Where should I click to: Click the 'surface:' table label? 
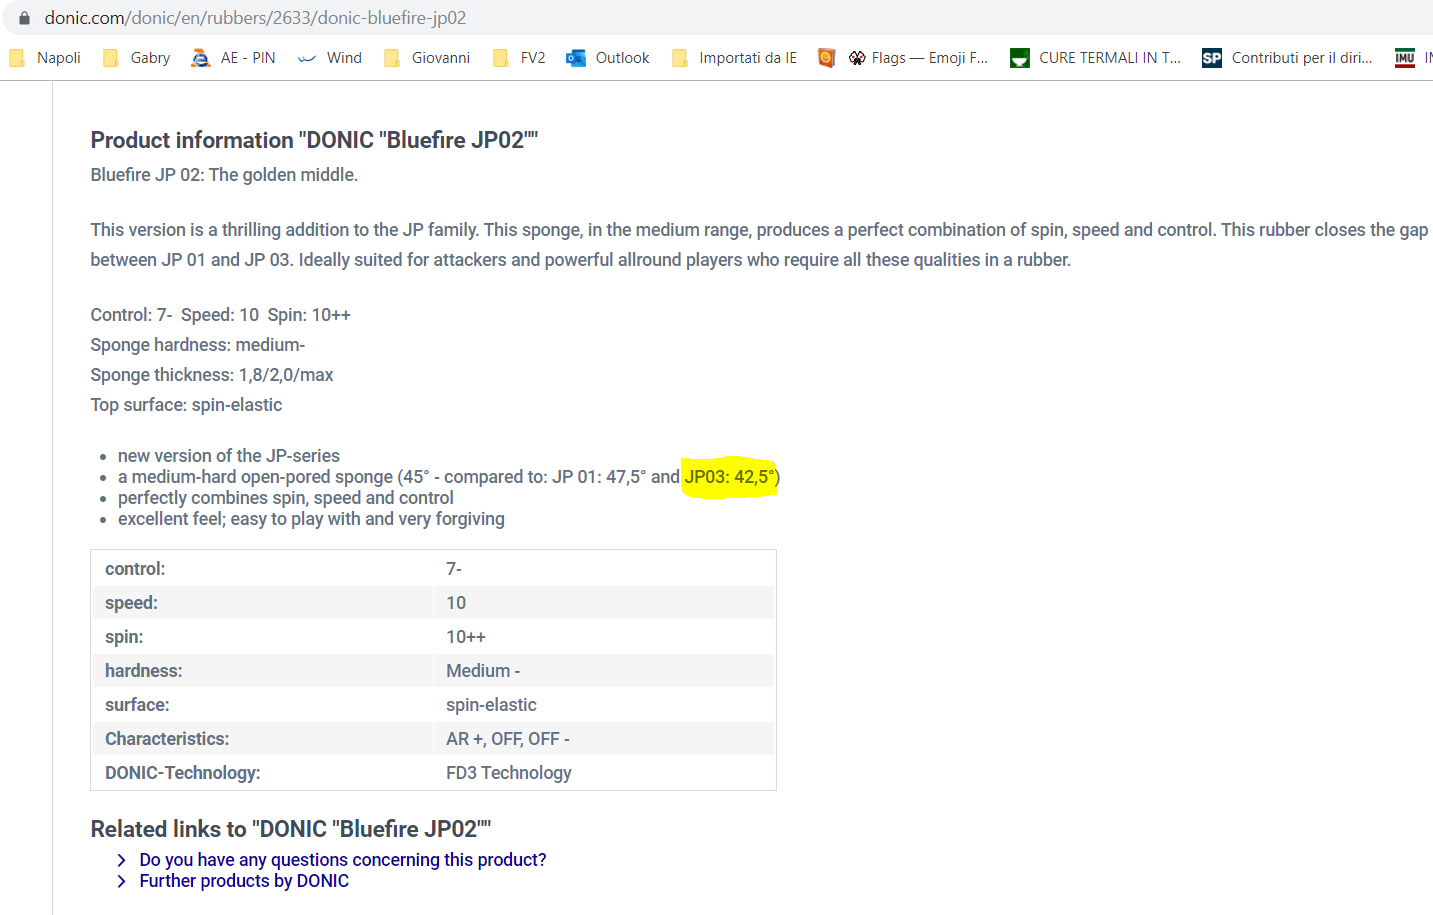[137, 705]
